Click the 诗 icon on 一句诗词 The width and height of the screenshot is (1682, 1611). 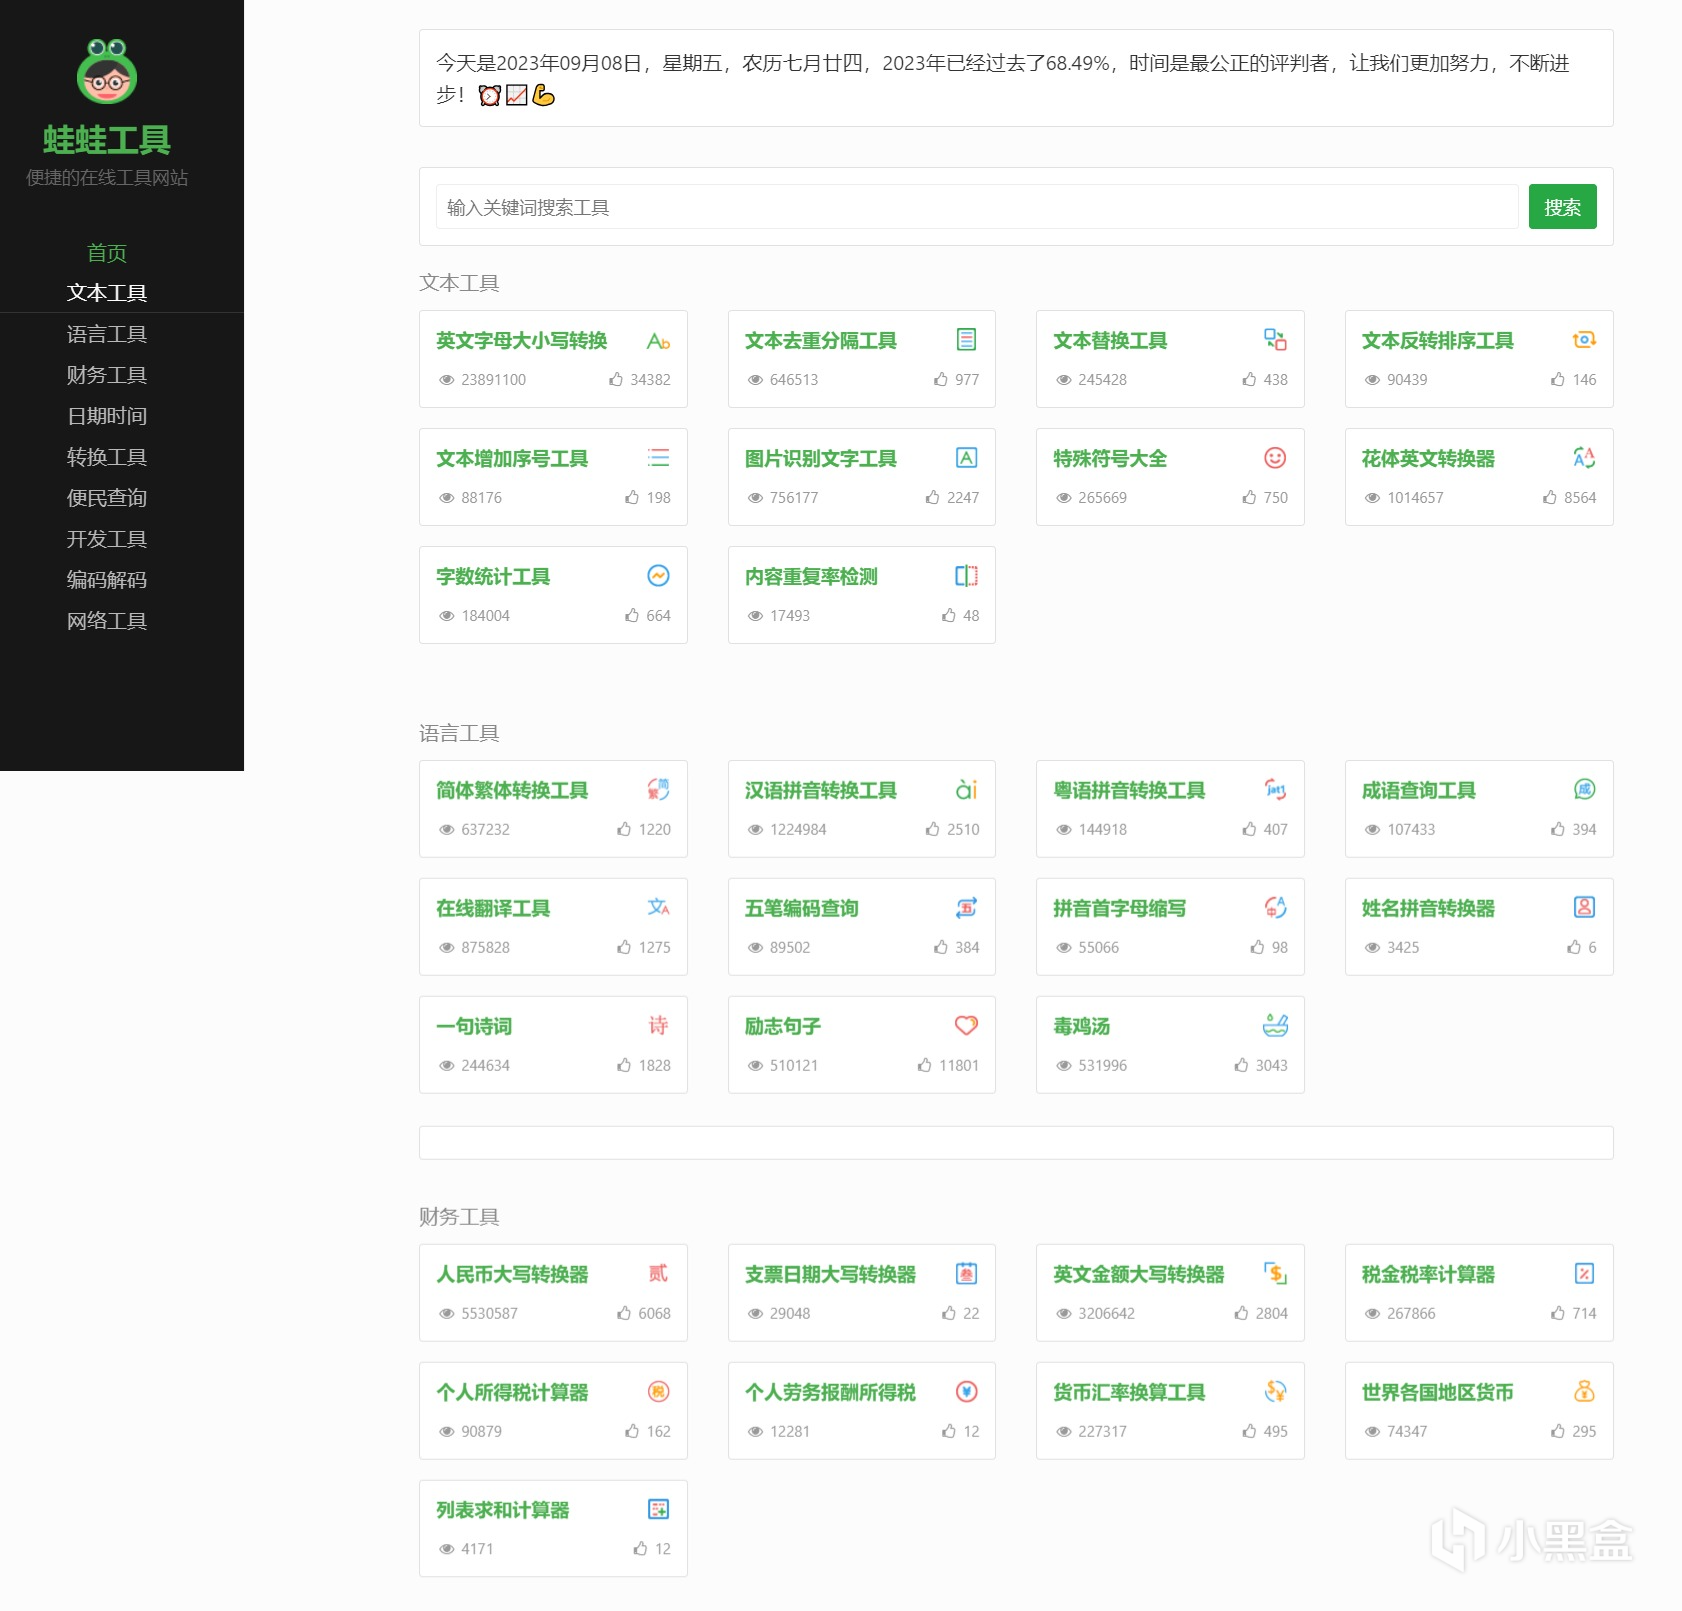tap(658, 1025)
